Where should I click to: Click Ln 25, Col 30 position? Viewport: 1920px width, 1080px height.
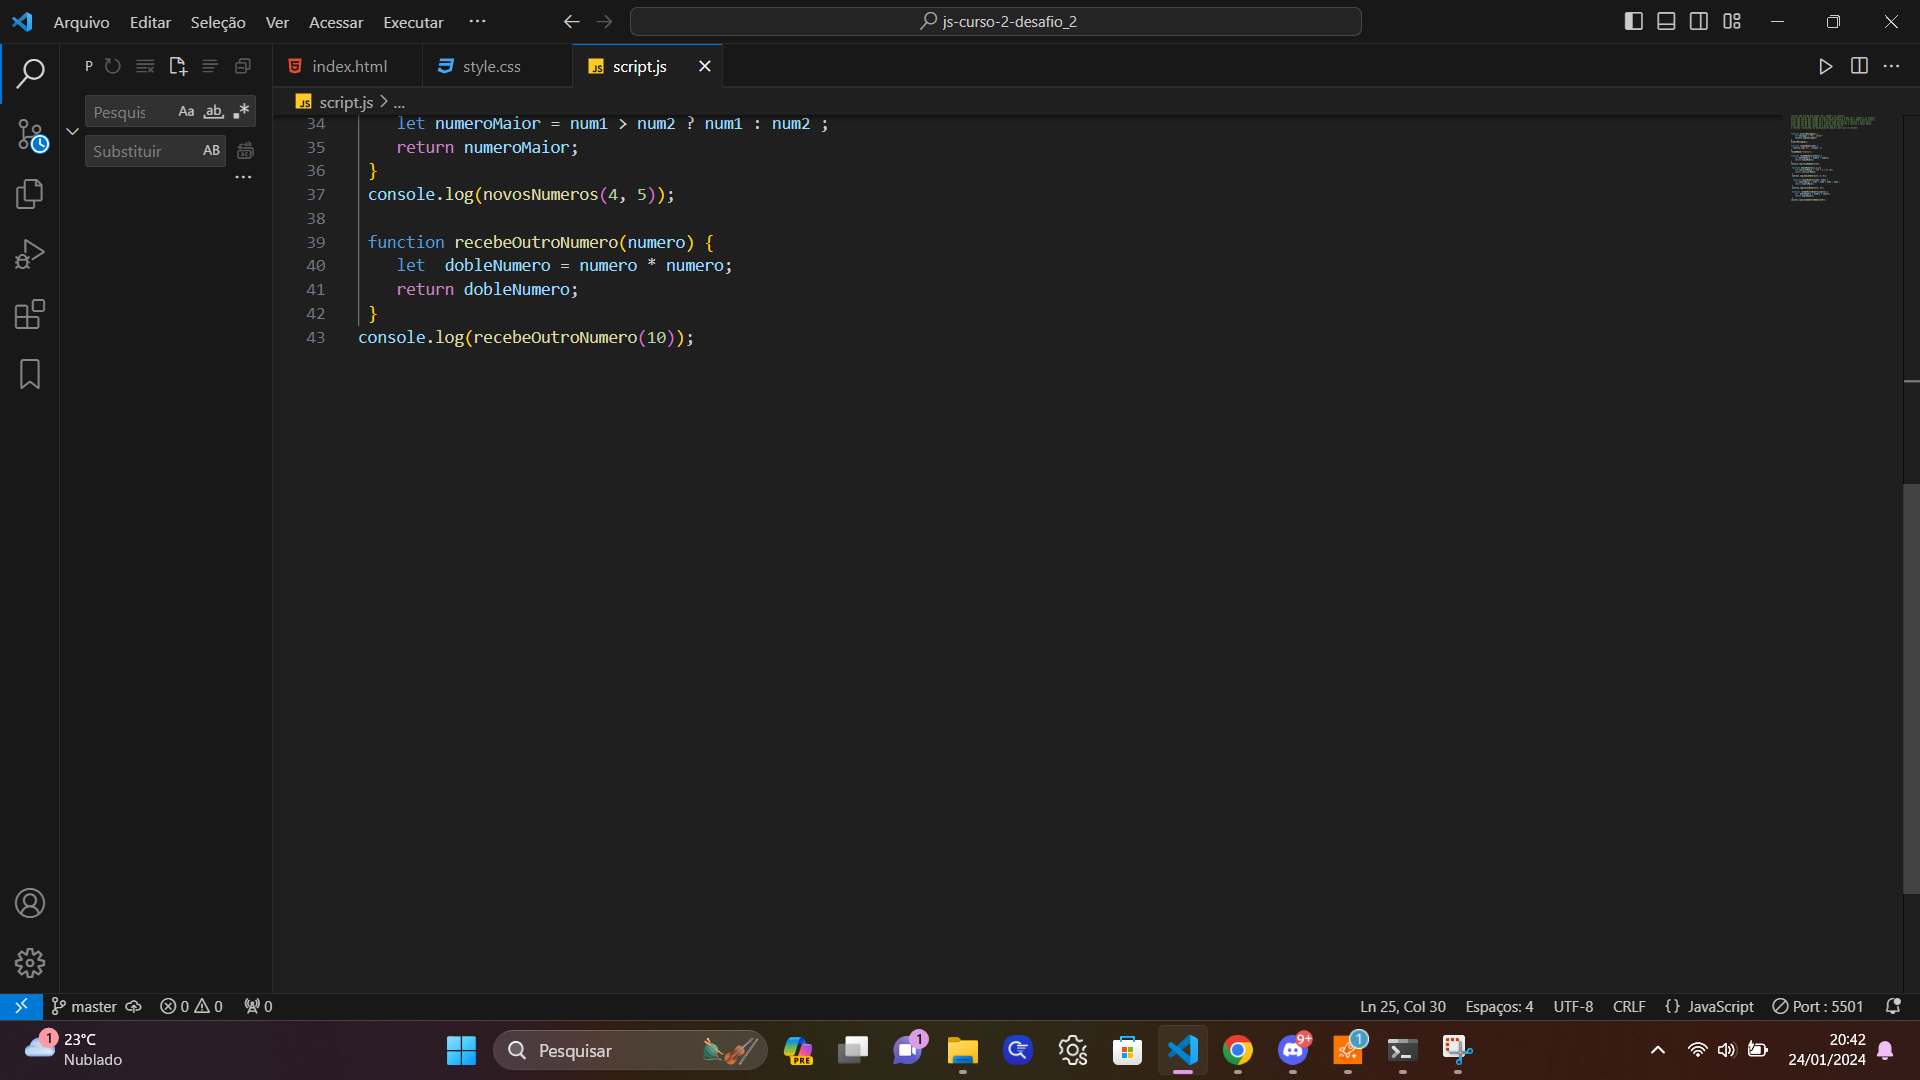coord(1402,1006)
